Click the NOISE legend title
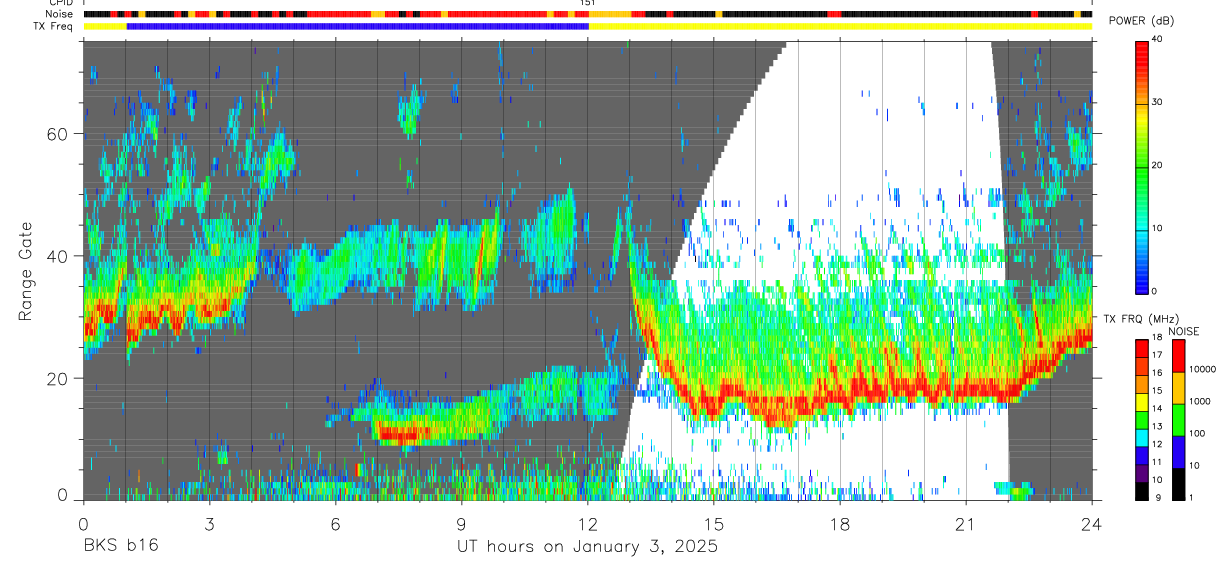 pyautogui.click(x=1186, y=332)
